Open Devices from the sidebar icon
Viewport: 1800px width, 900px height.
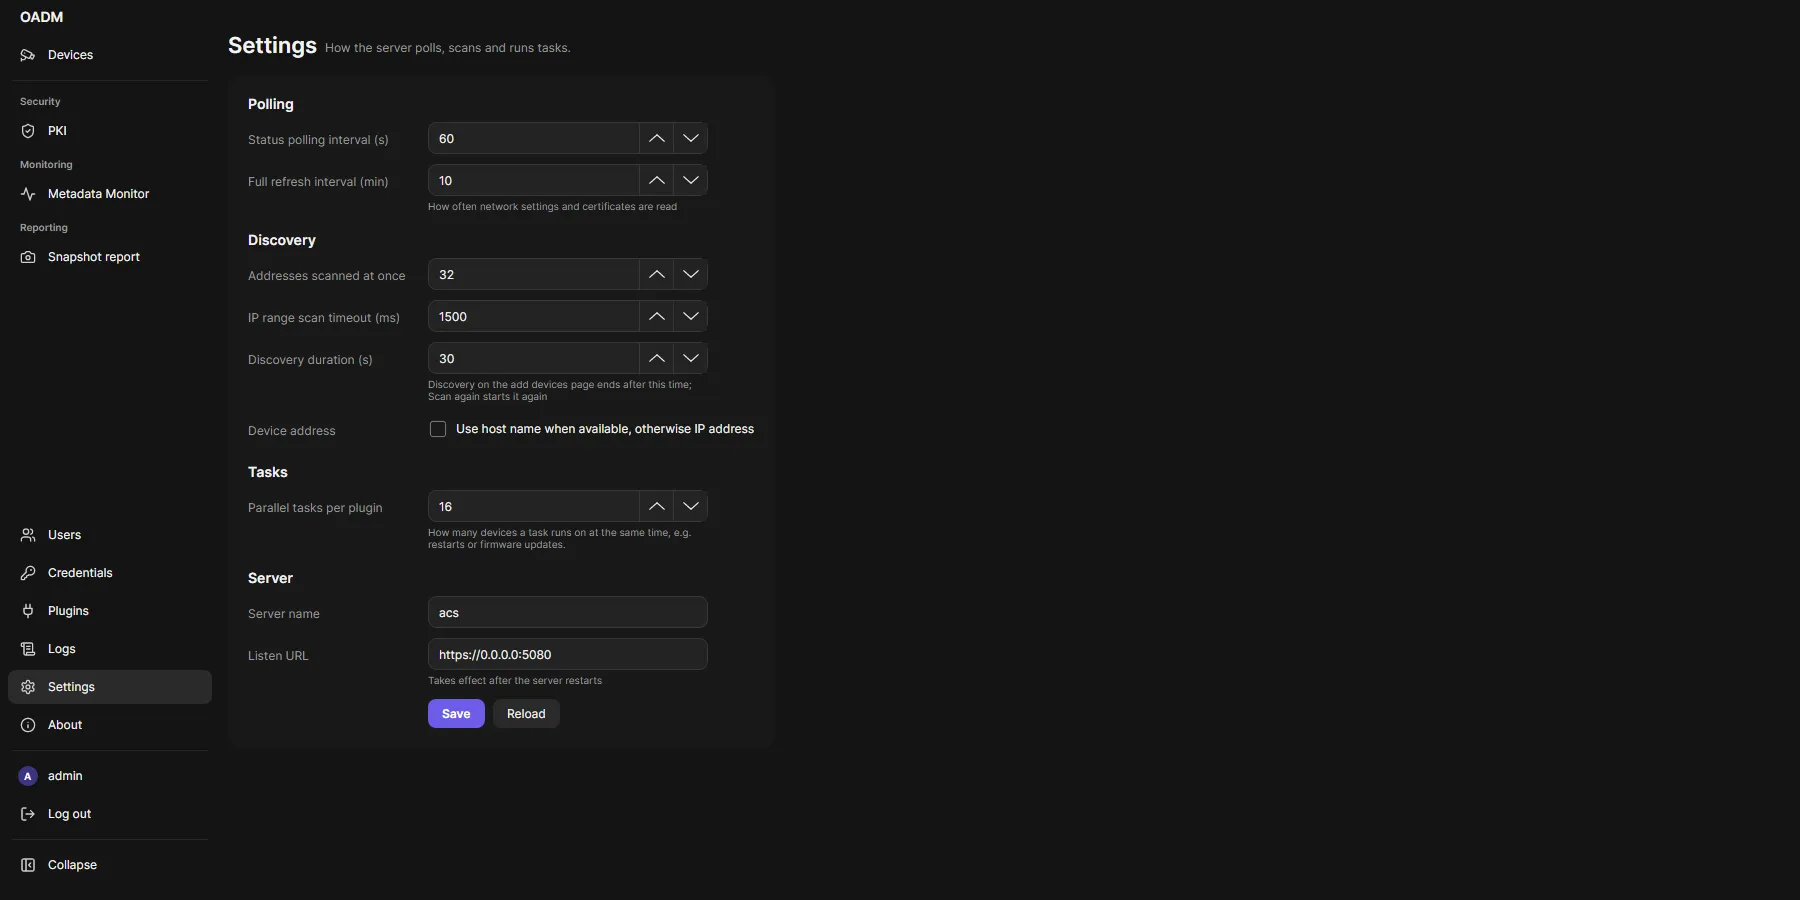[x=28, y=55]
